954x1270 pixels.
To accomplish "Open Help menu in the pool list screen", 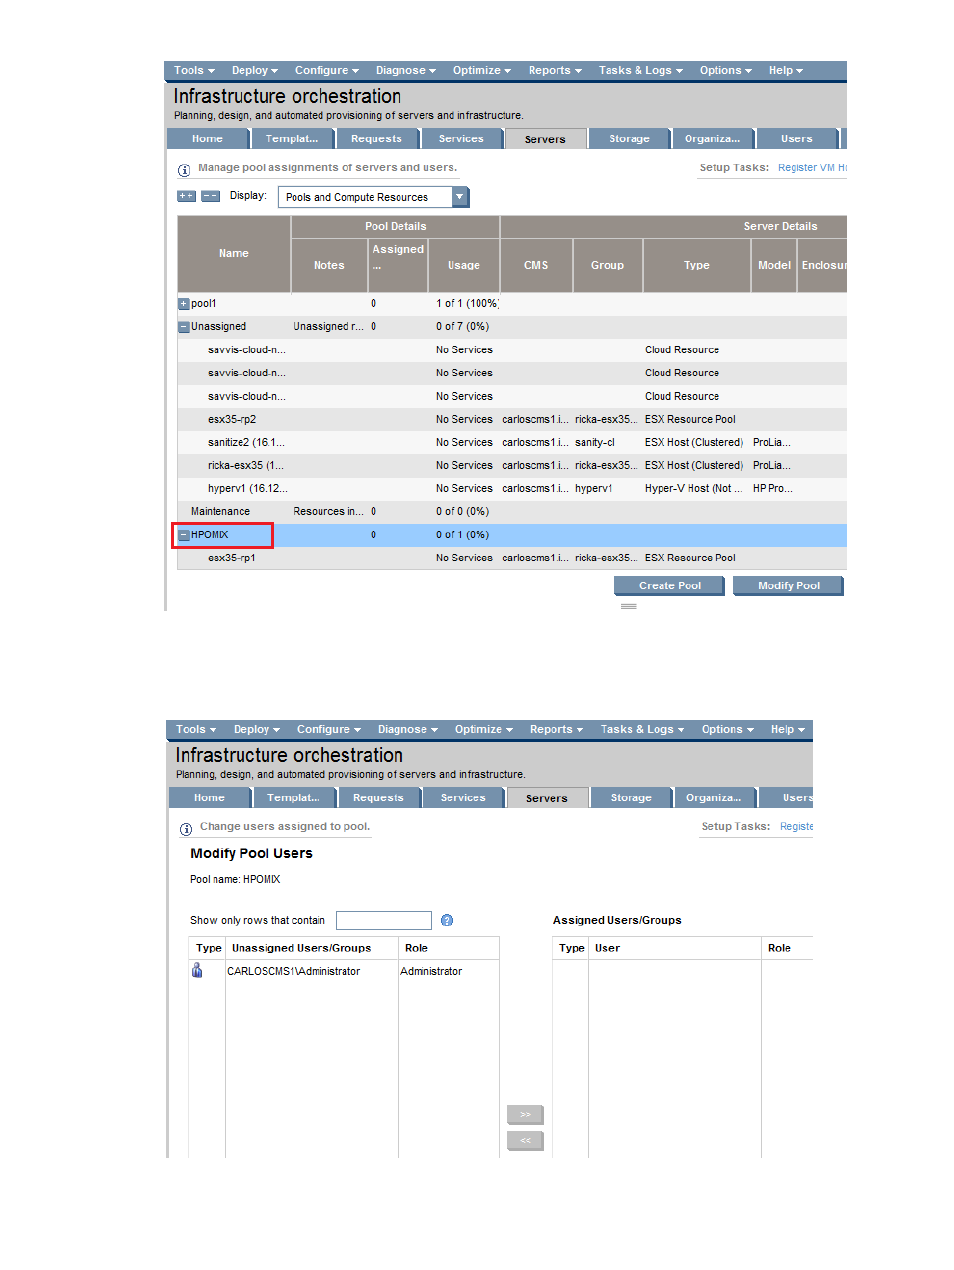I will pyautogui.click(x=786, y=71).
